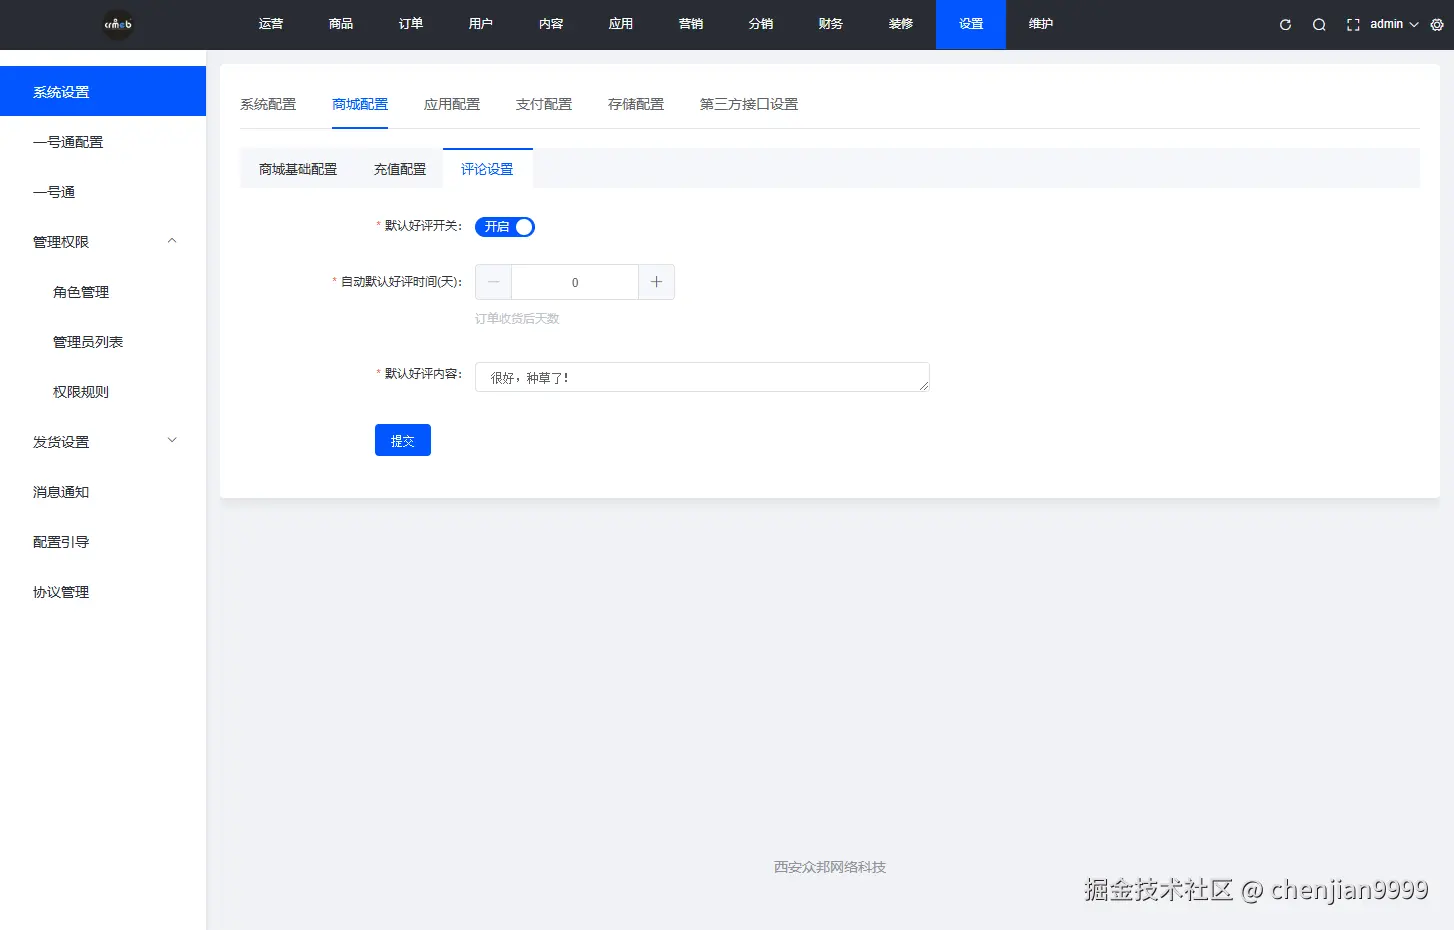Switch to the 第三方接口设置 tab

click(749, 104)
